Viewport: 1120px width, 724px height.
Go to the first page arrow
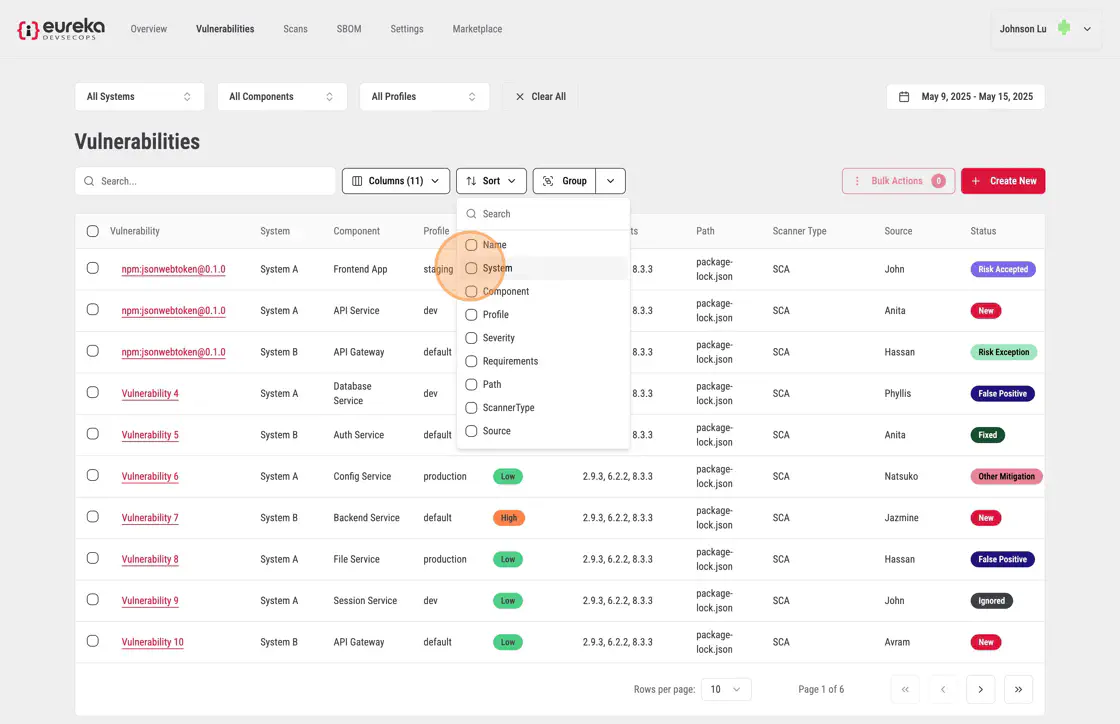[x=905, y=689]
